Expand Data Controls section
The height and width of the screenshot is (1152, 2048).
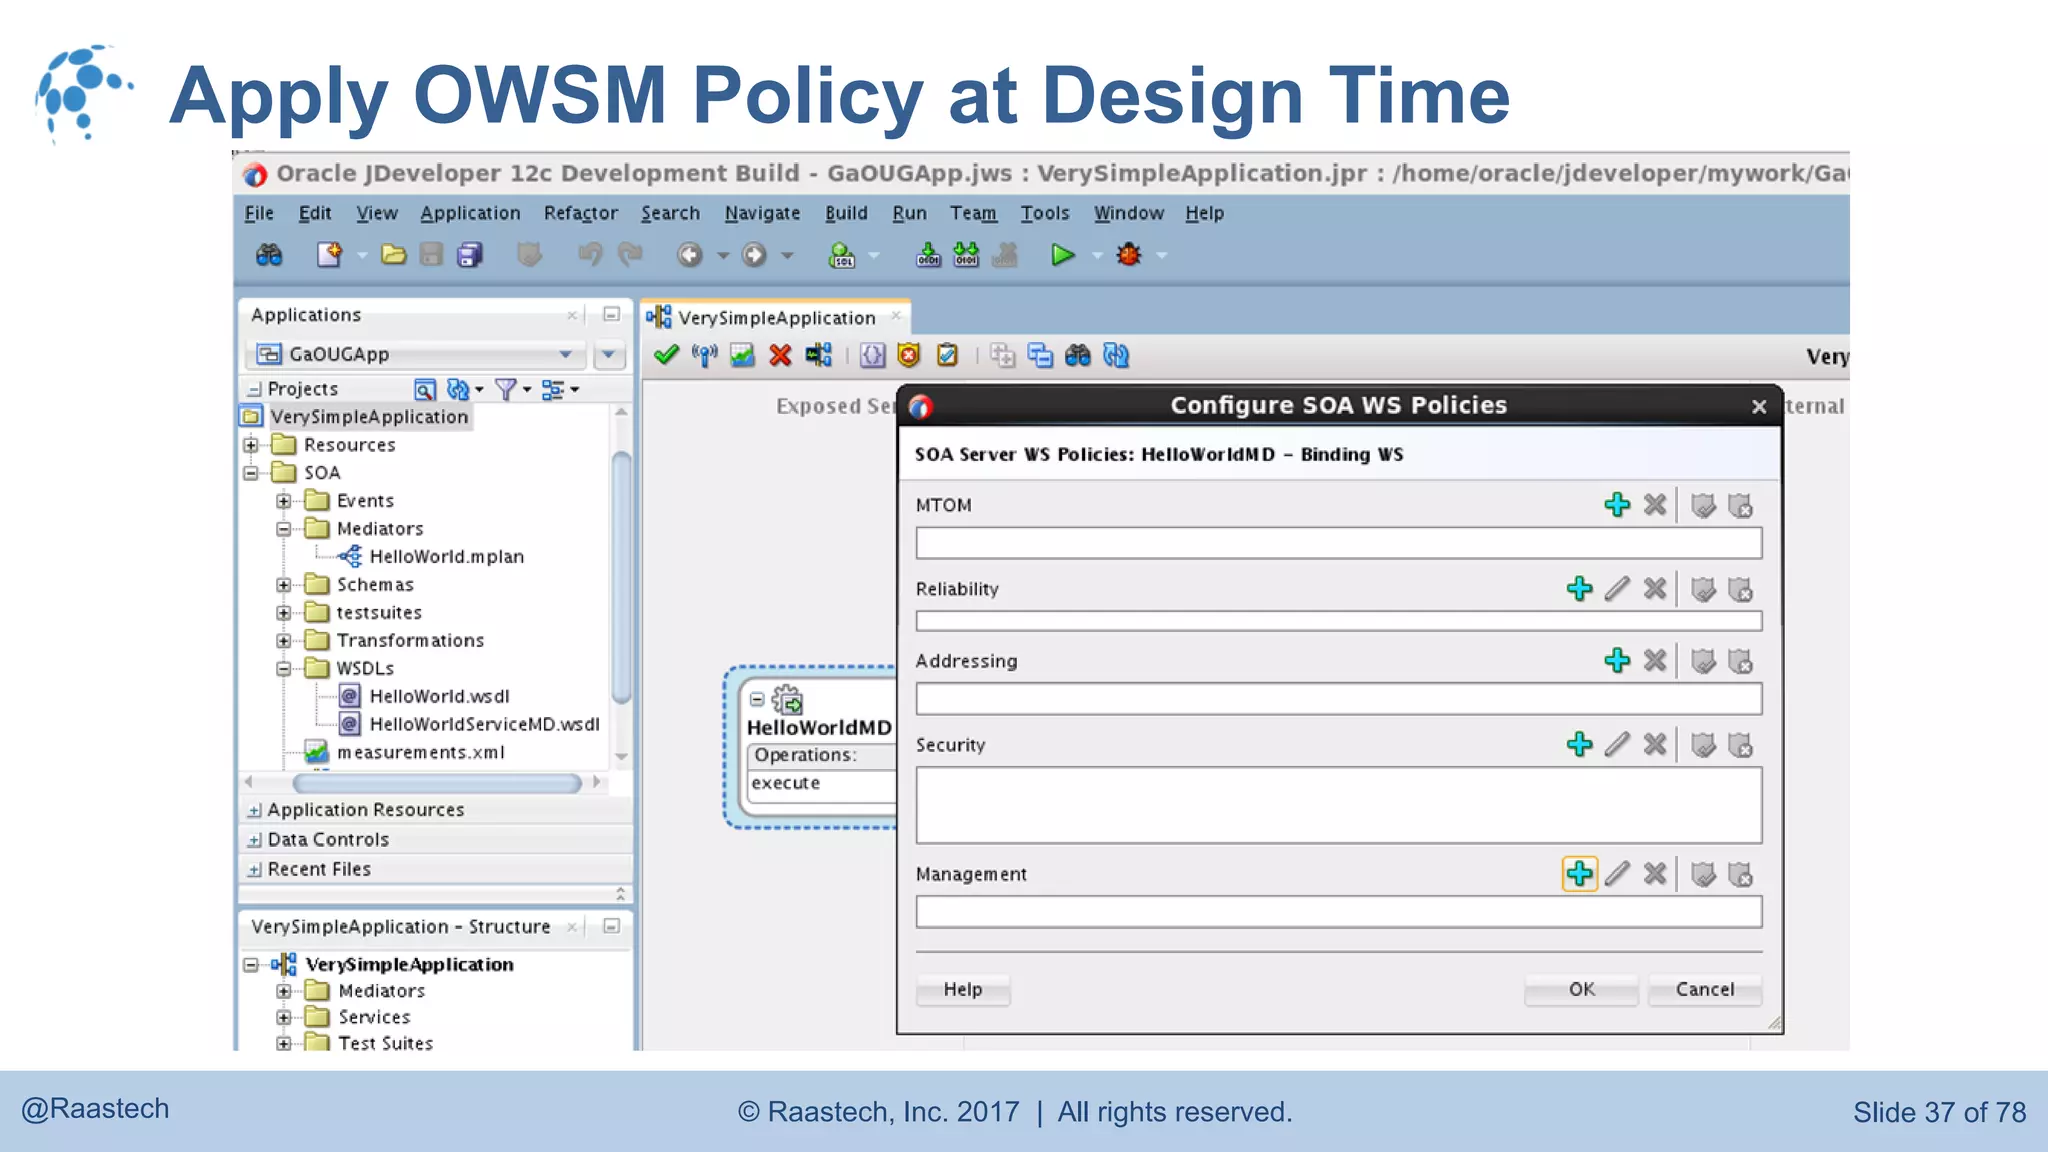(254, 840)
